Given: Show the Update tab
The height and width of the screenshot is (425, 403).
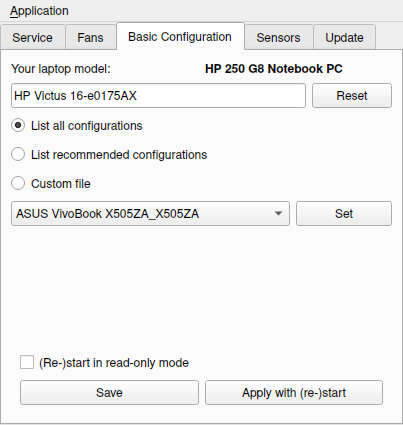Looking at the screenshot, I should (344, 37).
